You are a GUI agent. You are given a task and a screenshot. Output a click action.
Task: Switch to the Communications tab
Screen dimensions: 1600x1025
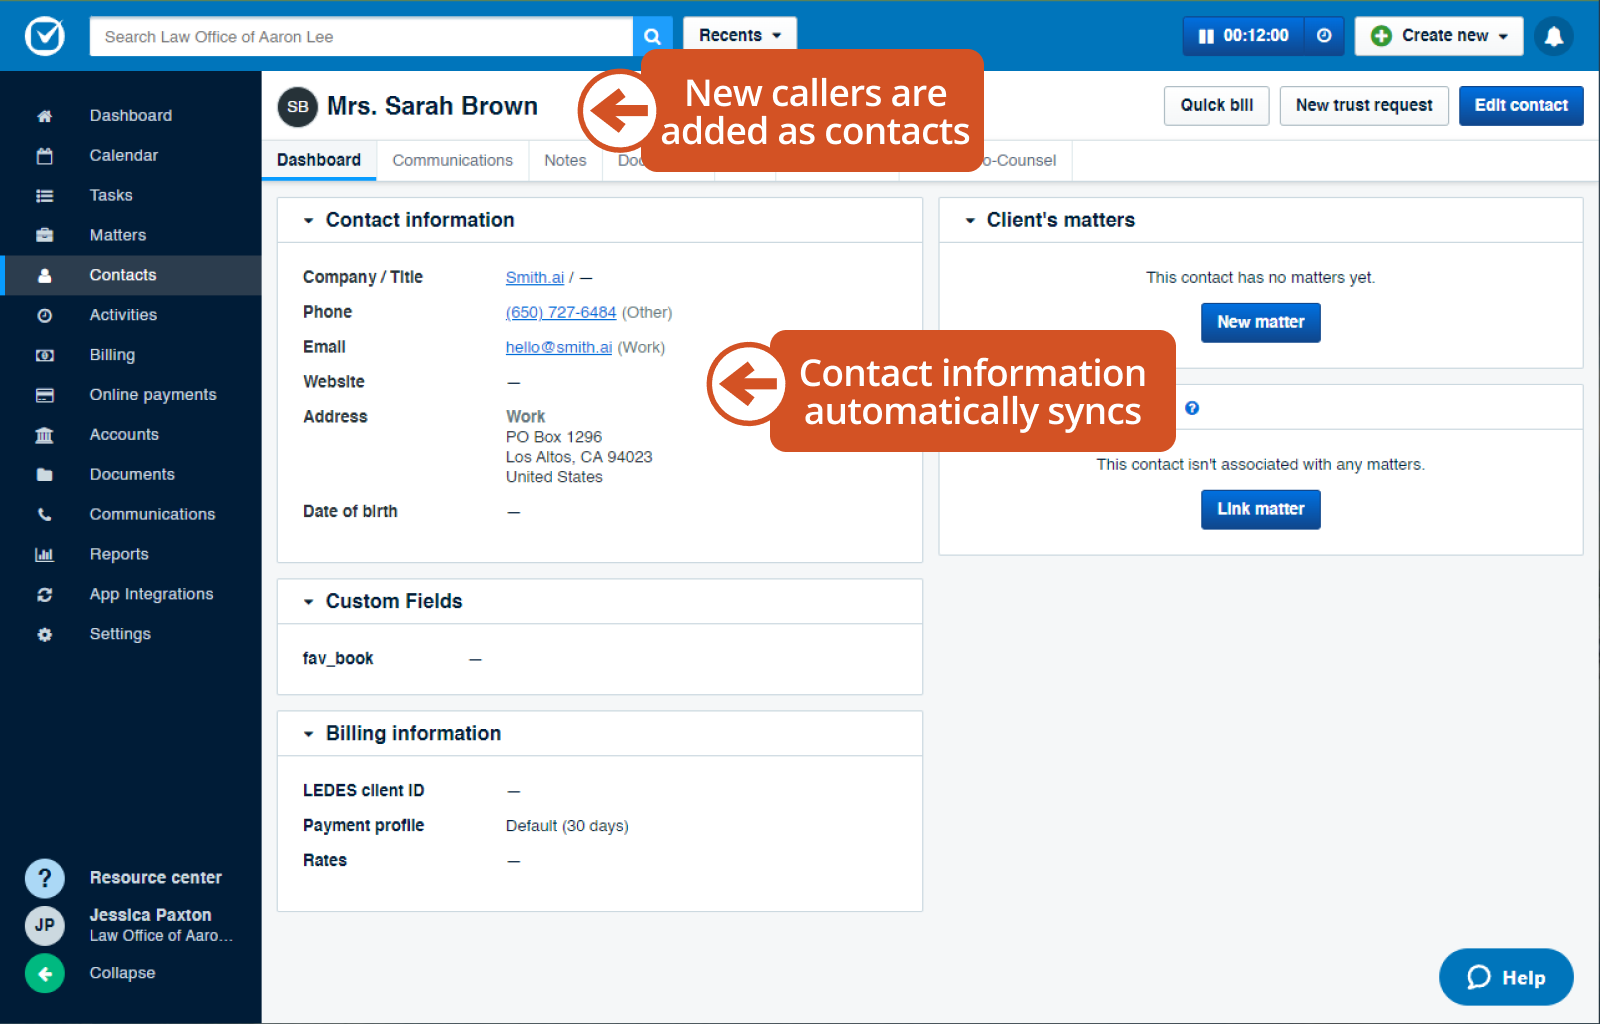[452, 160]
